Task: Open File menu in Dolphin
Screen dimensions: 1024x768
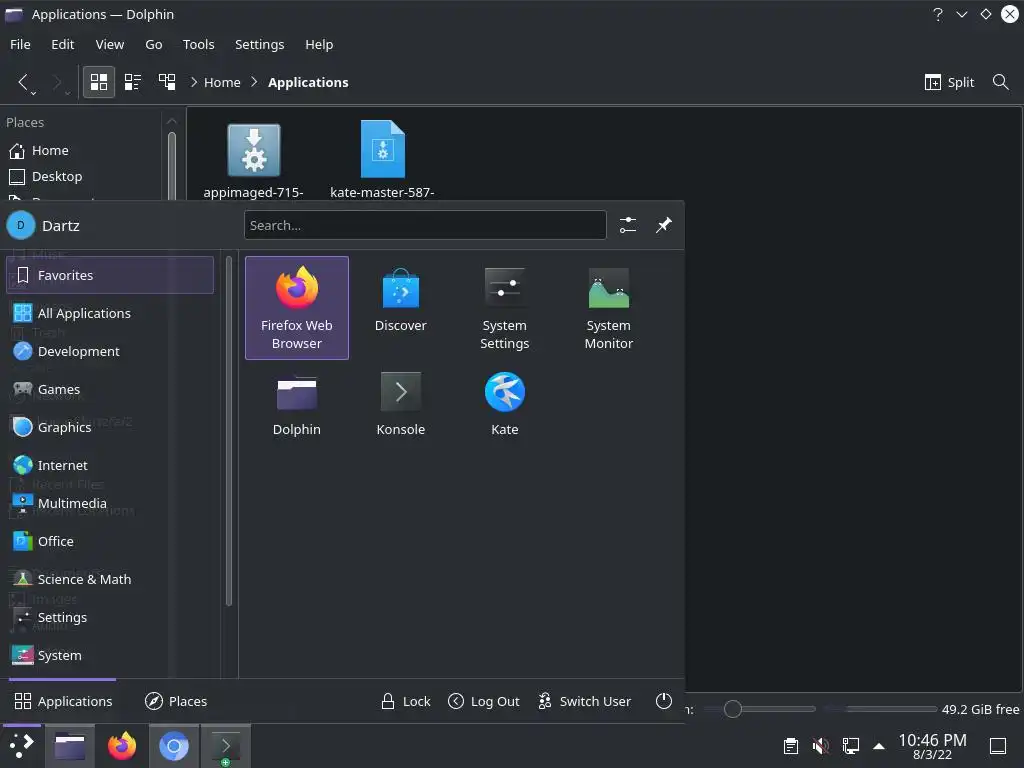Action: point(20,44)
